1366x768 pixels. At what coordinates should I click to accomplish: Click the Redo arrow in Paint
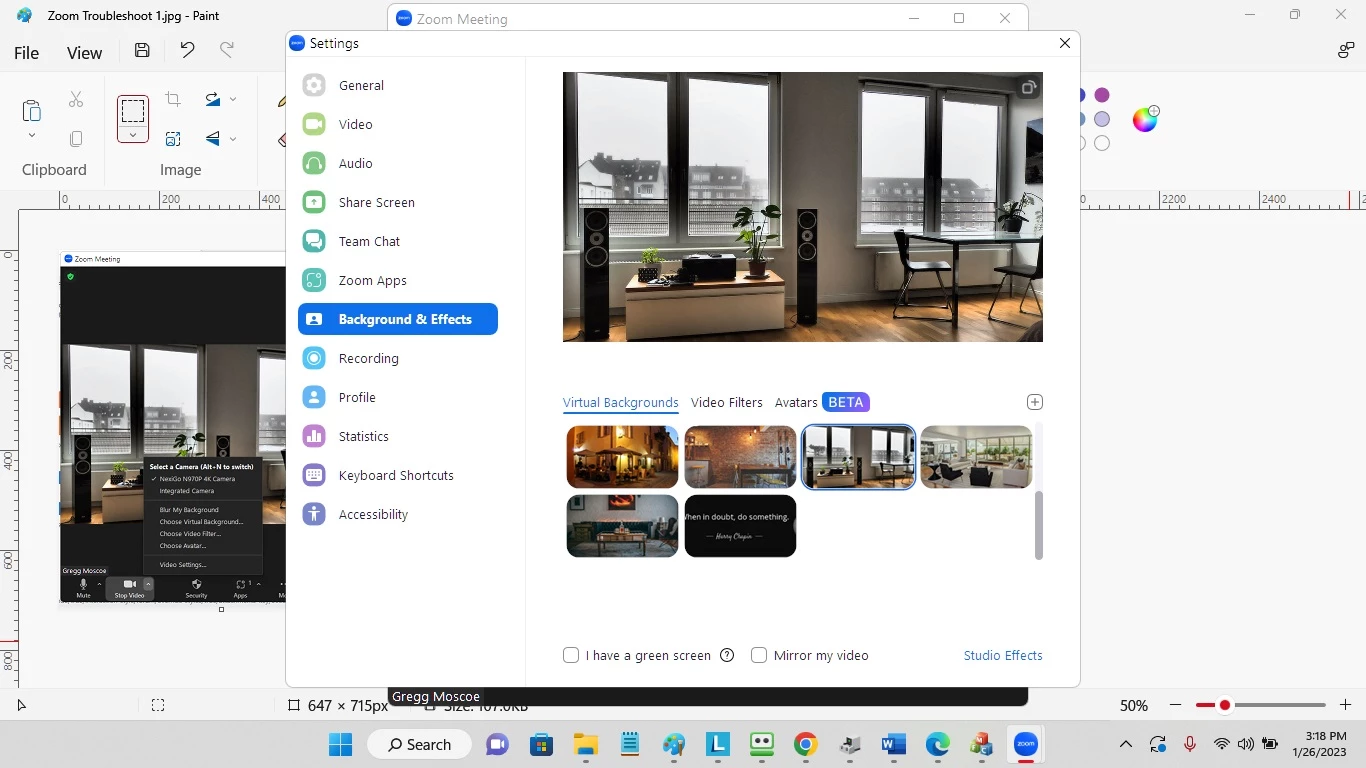(x=227, y=50)
